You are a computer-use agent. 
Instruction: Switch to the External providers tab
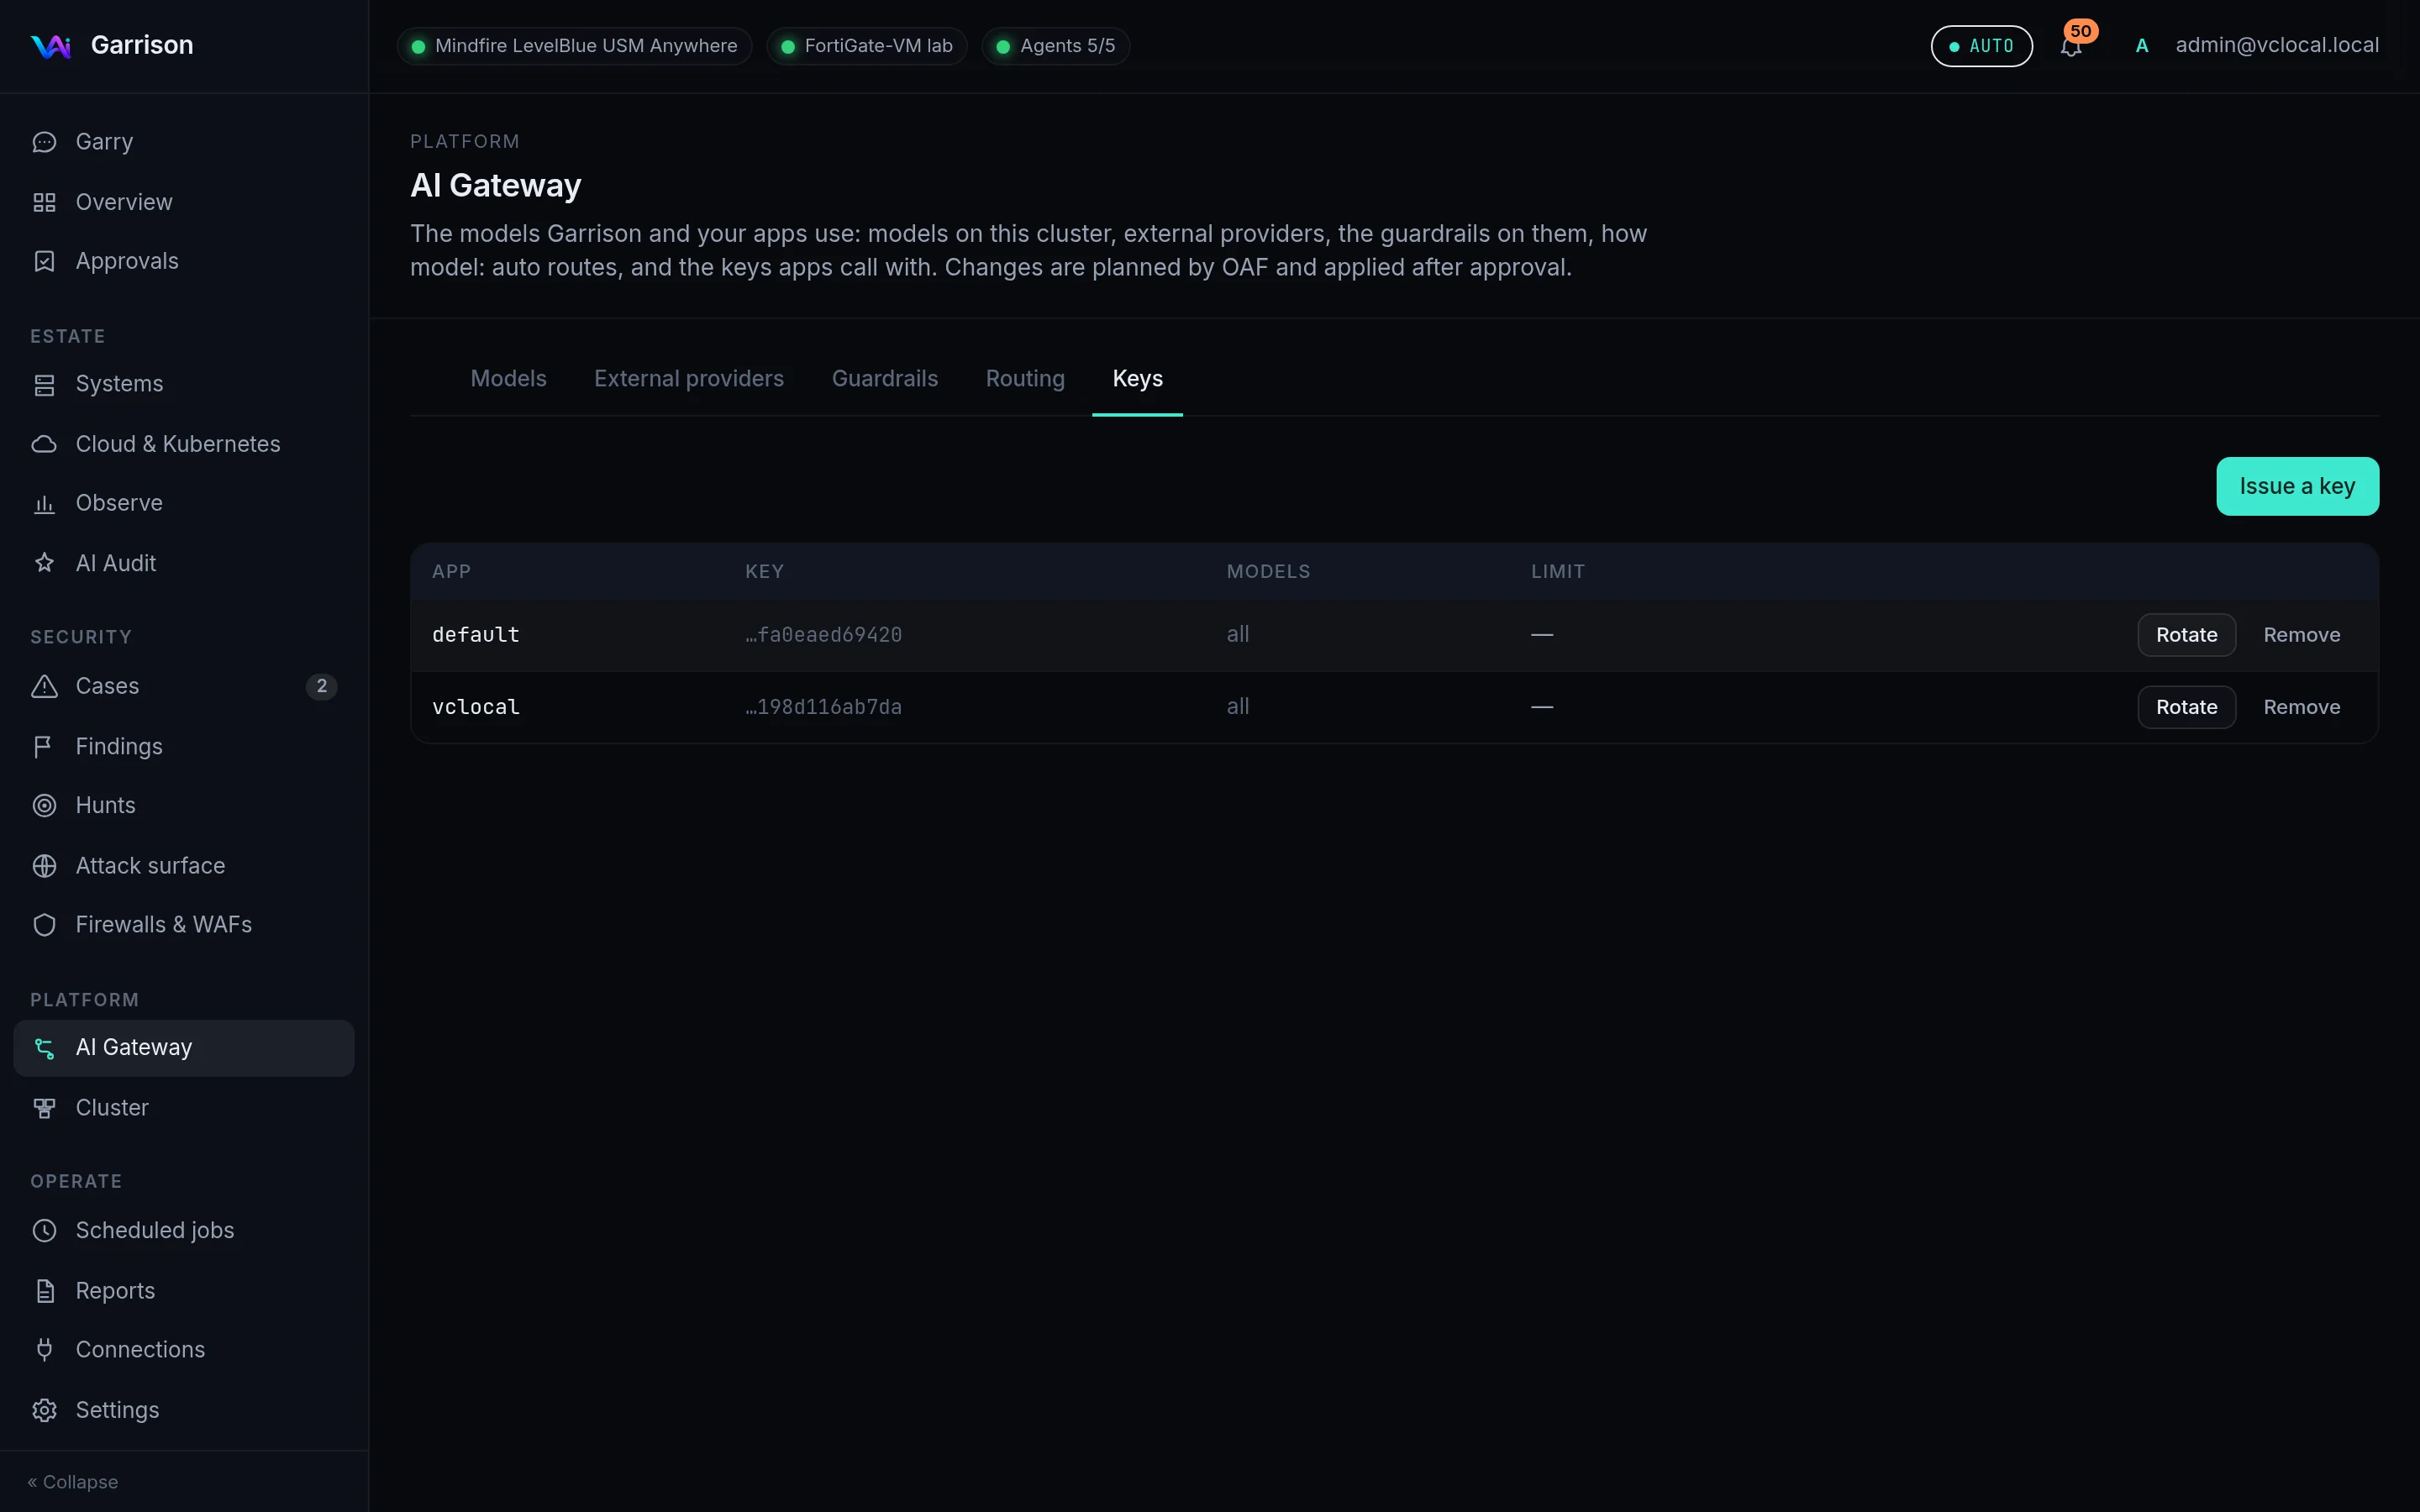point(689,378)
